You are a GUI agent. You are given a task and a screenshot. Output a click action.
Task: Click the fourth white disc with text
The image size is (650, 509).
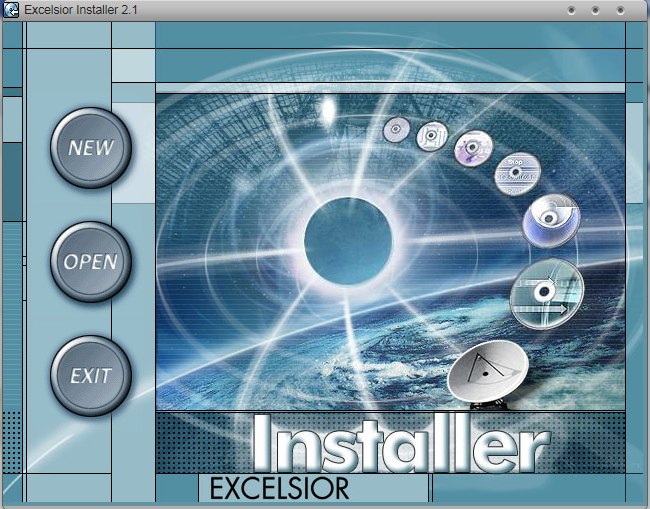pos(518,175)
